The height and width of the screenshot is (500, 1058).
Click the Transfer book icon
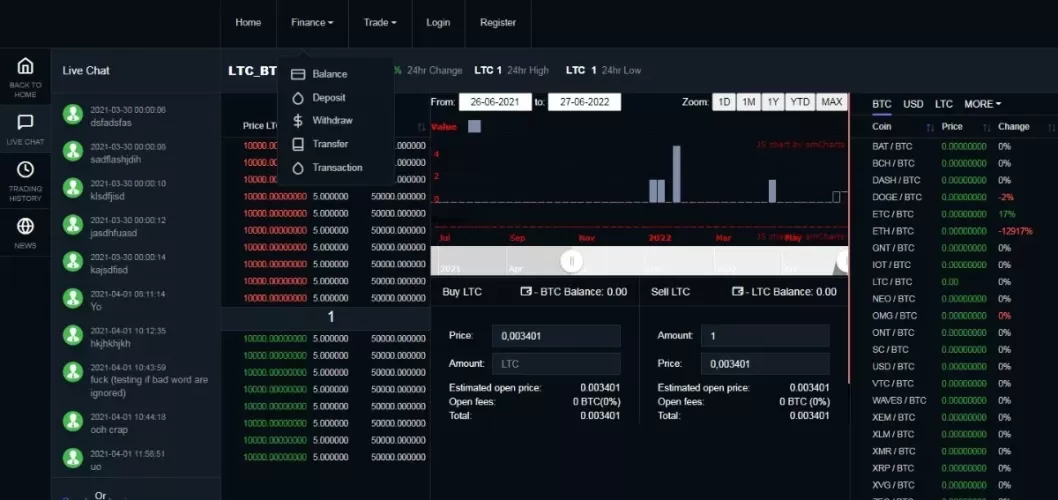(x=298, y=144)
